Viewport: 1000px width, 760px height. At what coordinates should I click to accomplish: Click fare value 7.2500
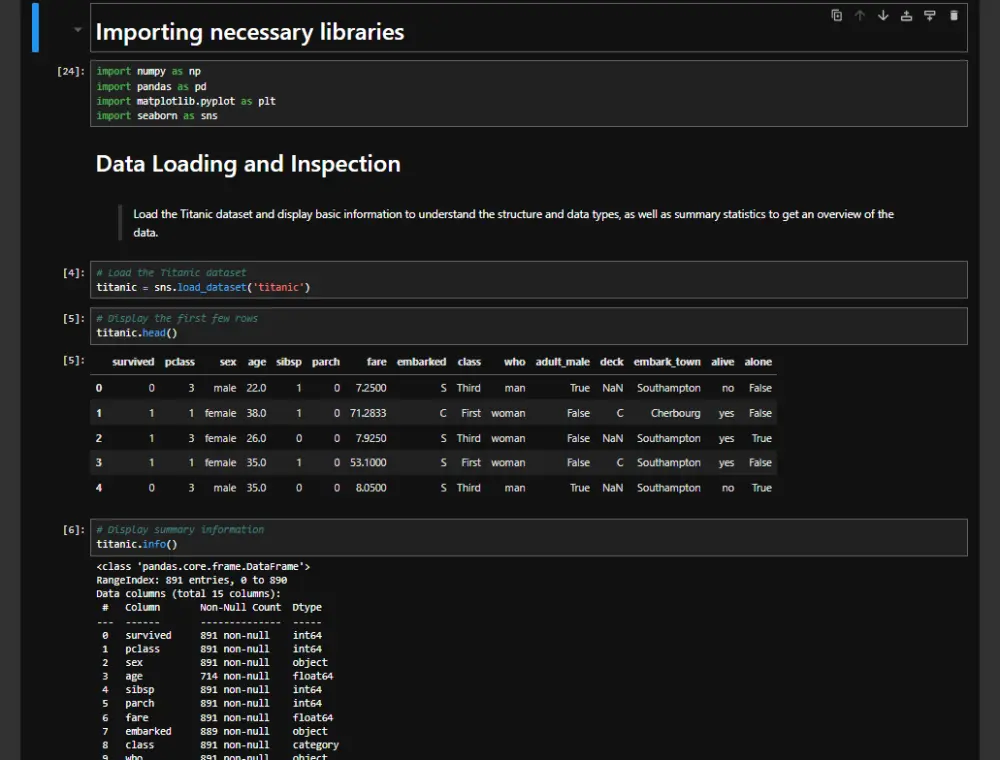pyautogui.click(x=371, y=388)
